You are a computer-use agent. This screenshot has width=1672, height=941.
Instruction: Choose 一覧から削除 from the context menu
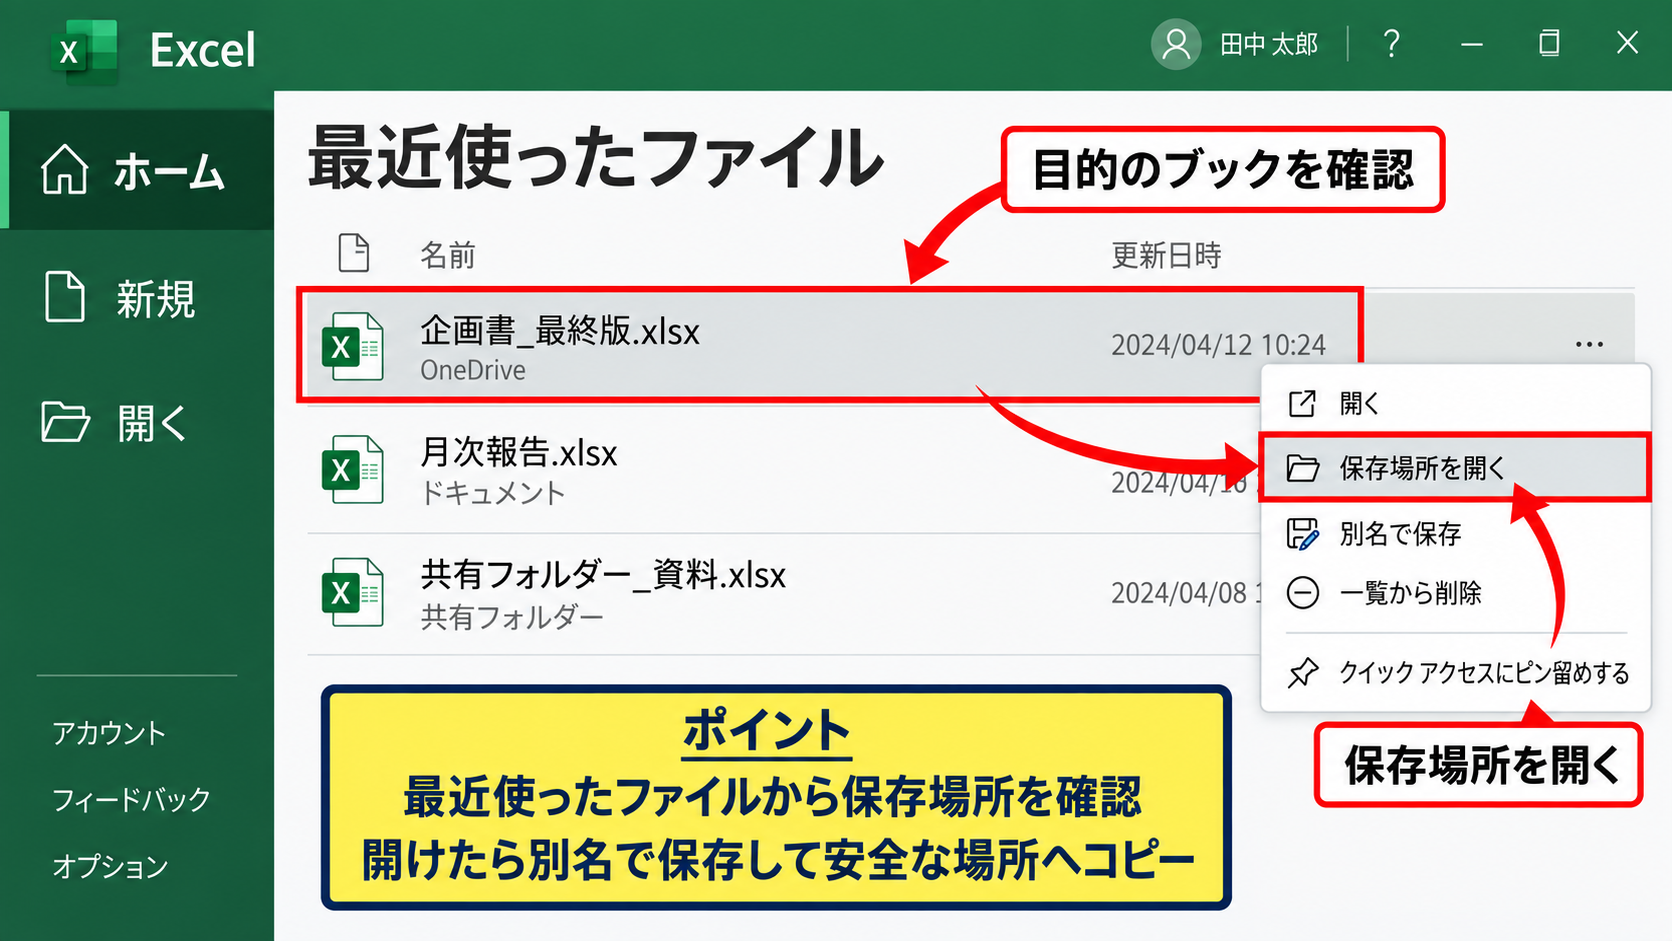coord(1455,593)
